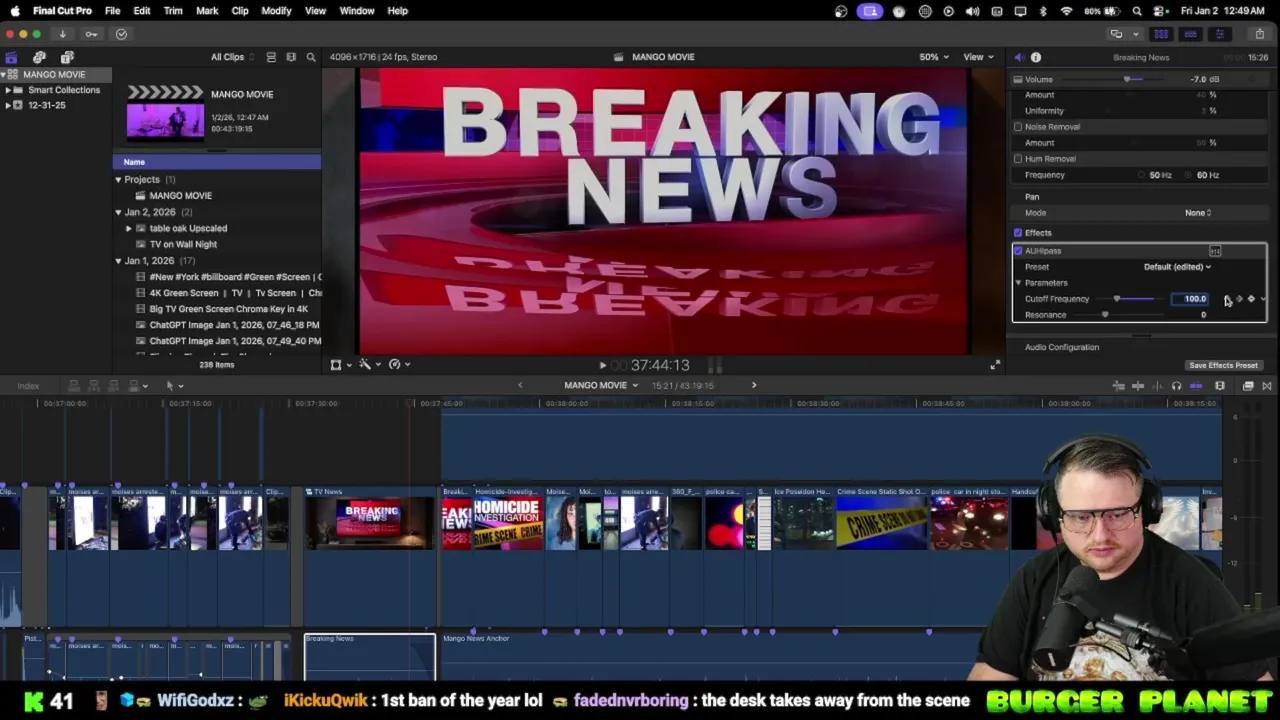Uncheck the AUHipass effect checkbox
This screenshot has height=720, width=1280.
[x=1018, y=251]
